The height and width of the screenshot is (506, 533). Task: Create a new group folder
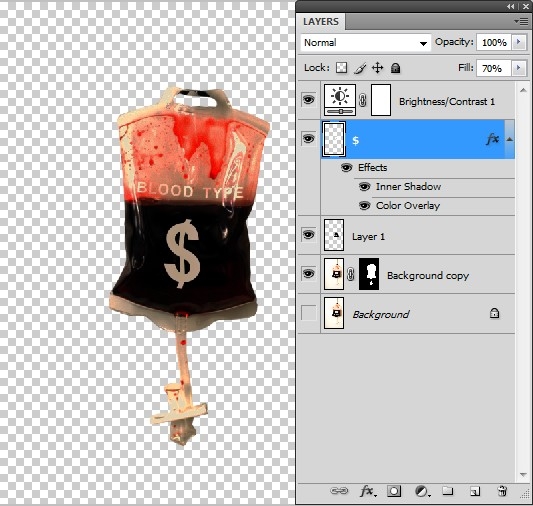[448, 490]
